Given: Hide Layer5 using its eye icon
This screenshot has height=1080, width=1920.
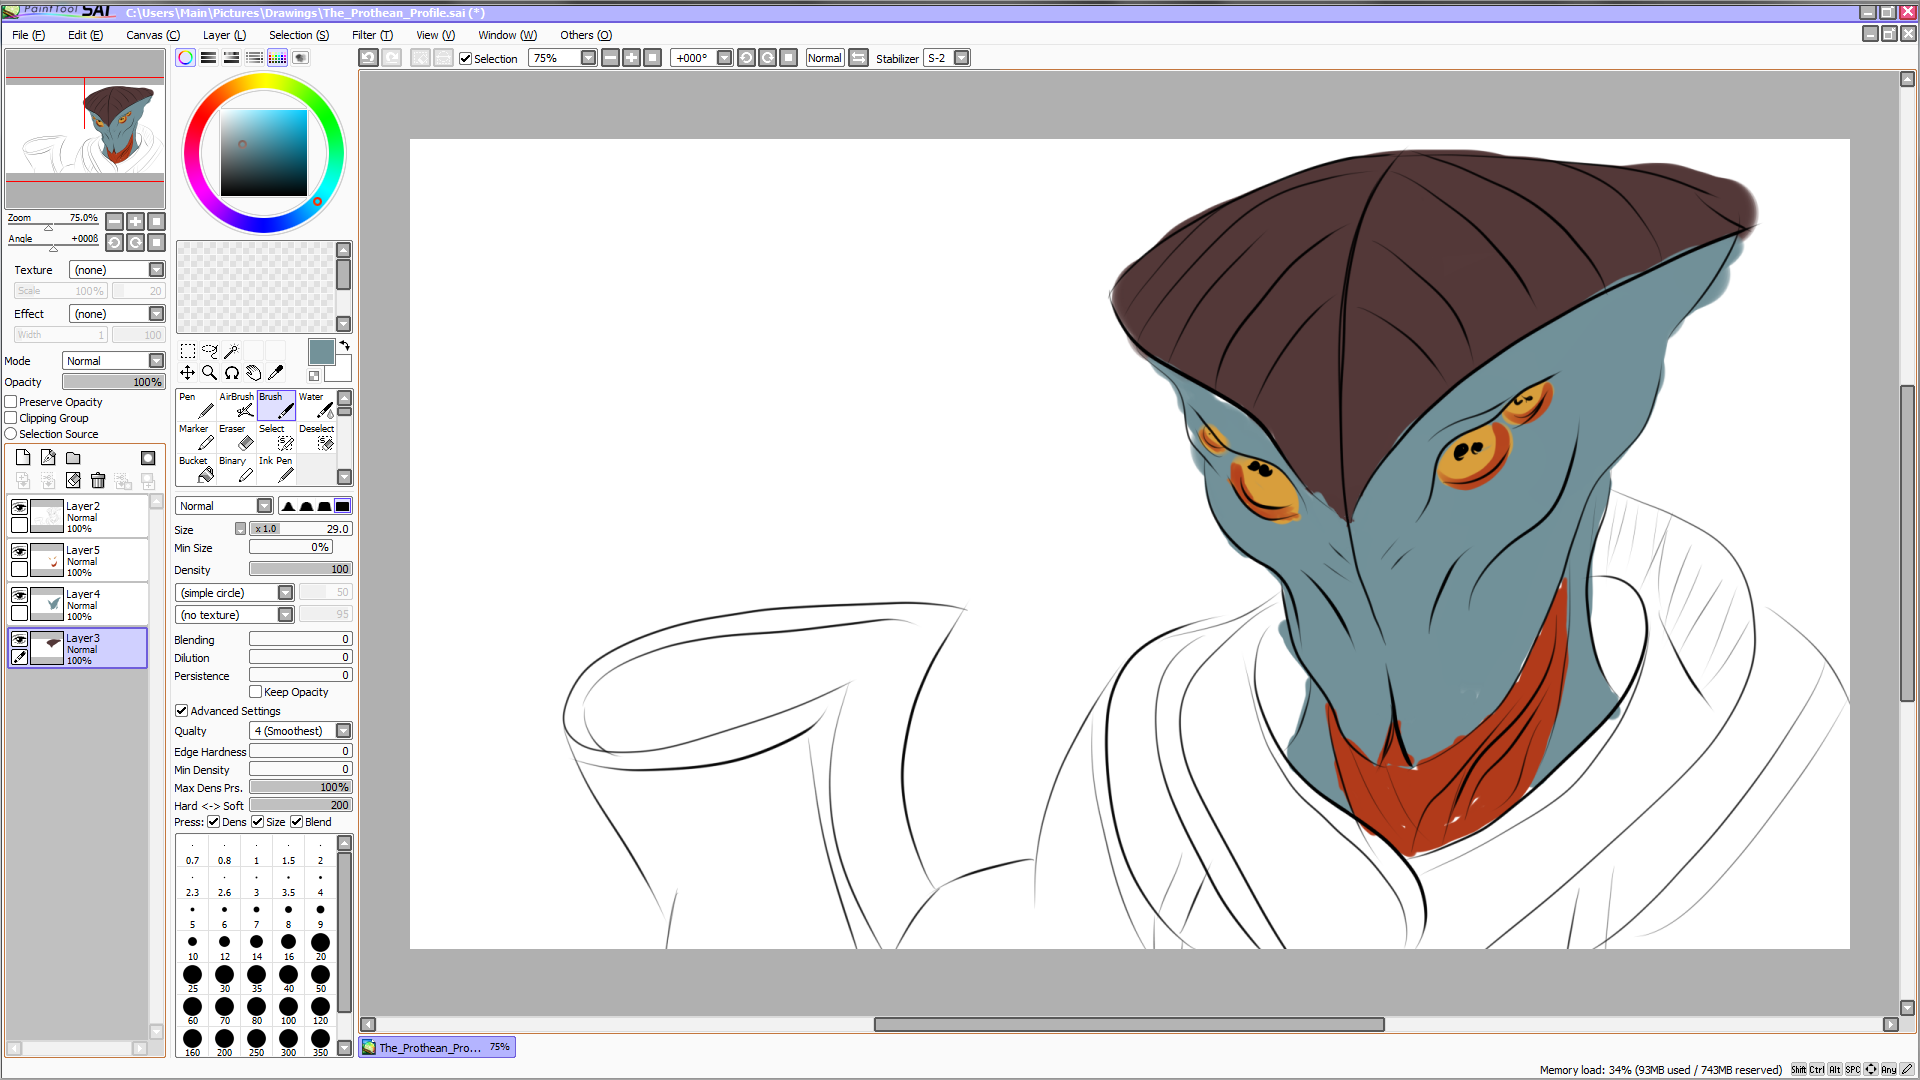Looking at the screenshot, I should point(19,551).
